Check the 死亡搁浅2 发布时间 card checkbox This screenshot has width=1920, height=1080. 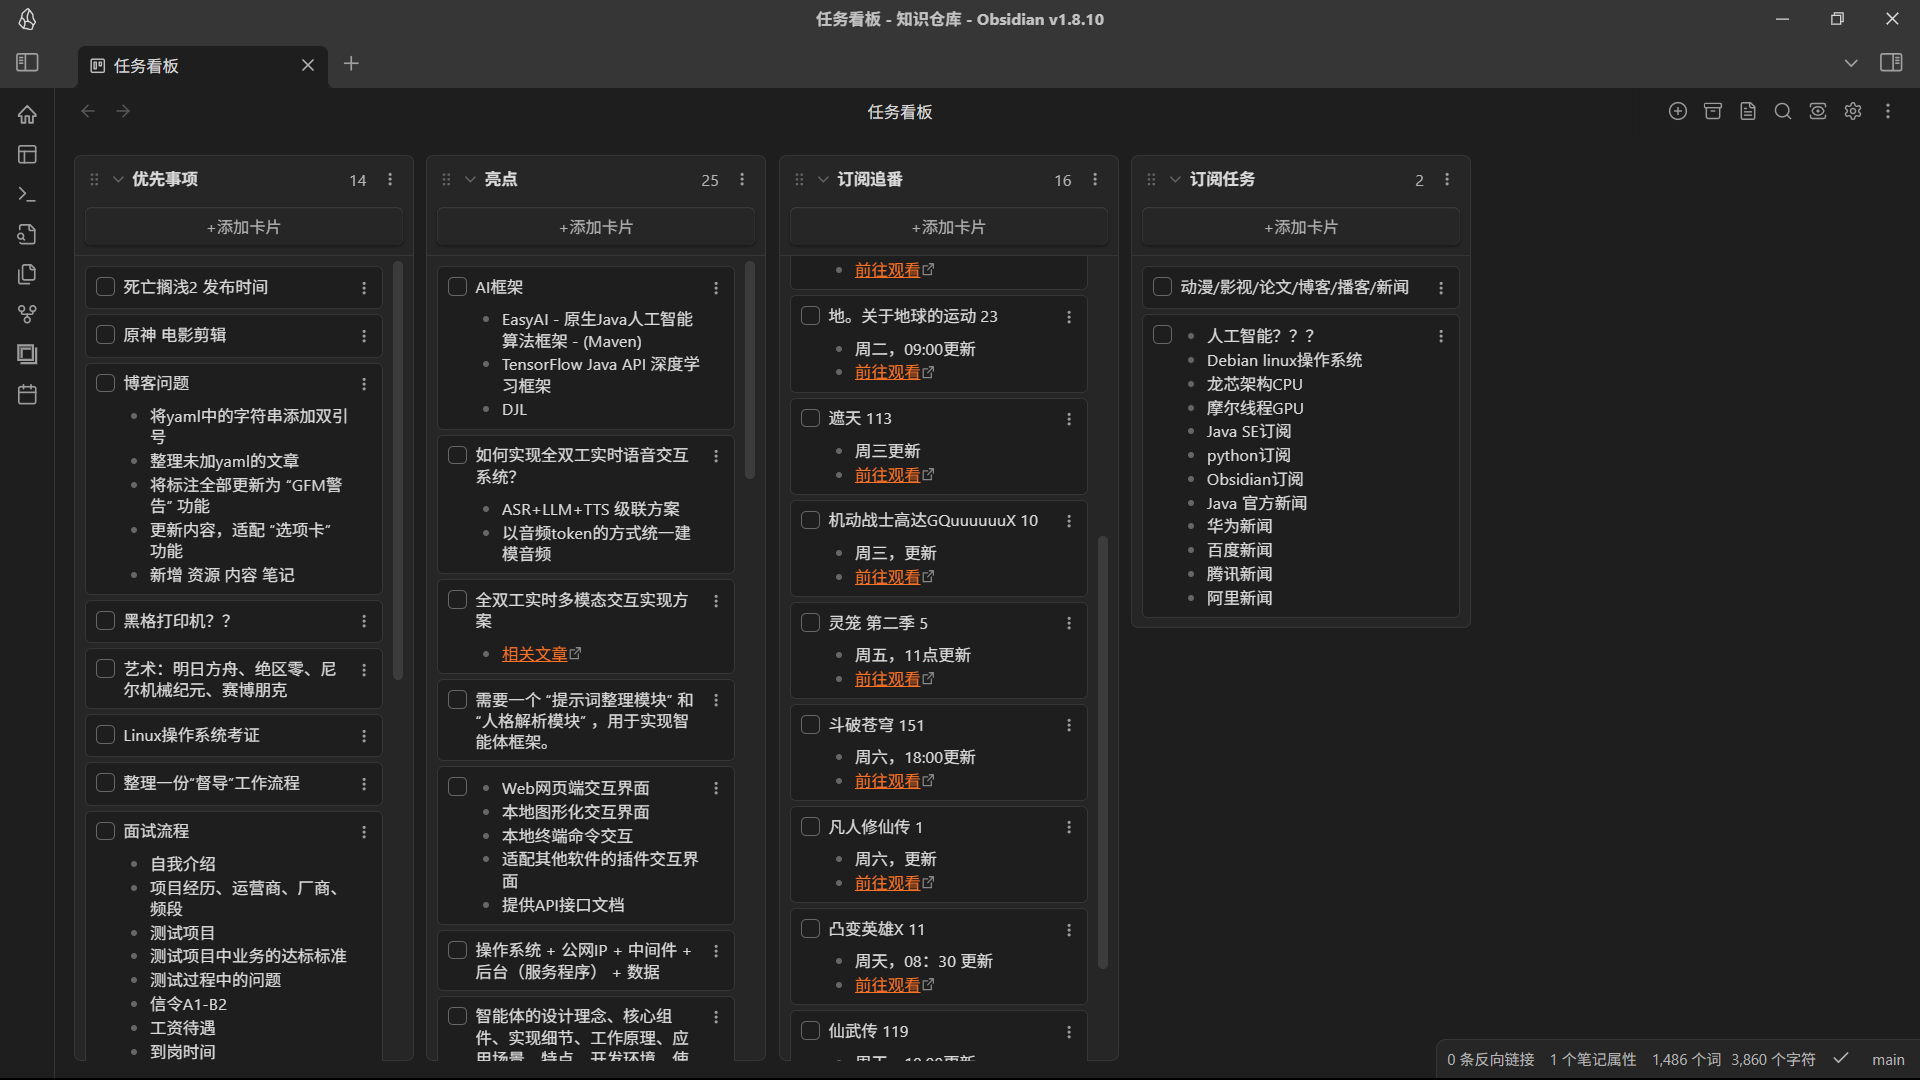105,287
